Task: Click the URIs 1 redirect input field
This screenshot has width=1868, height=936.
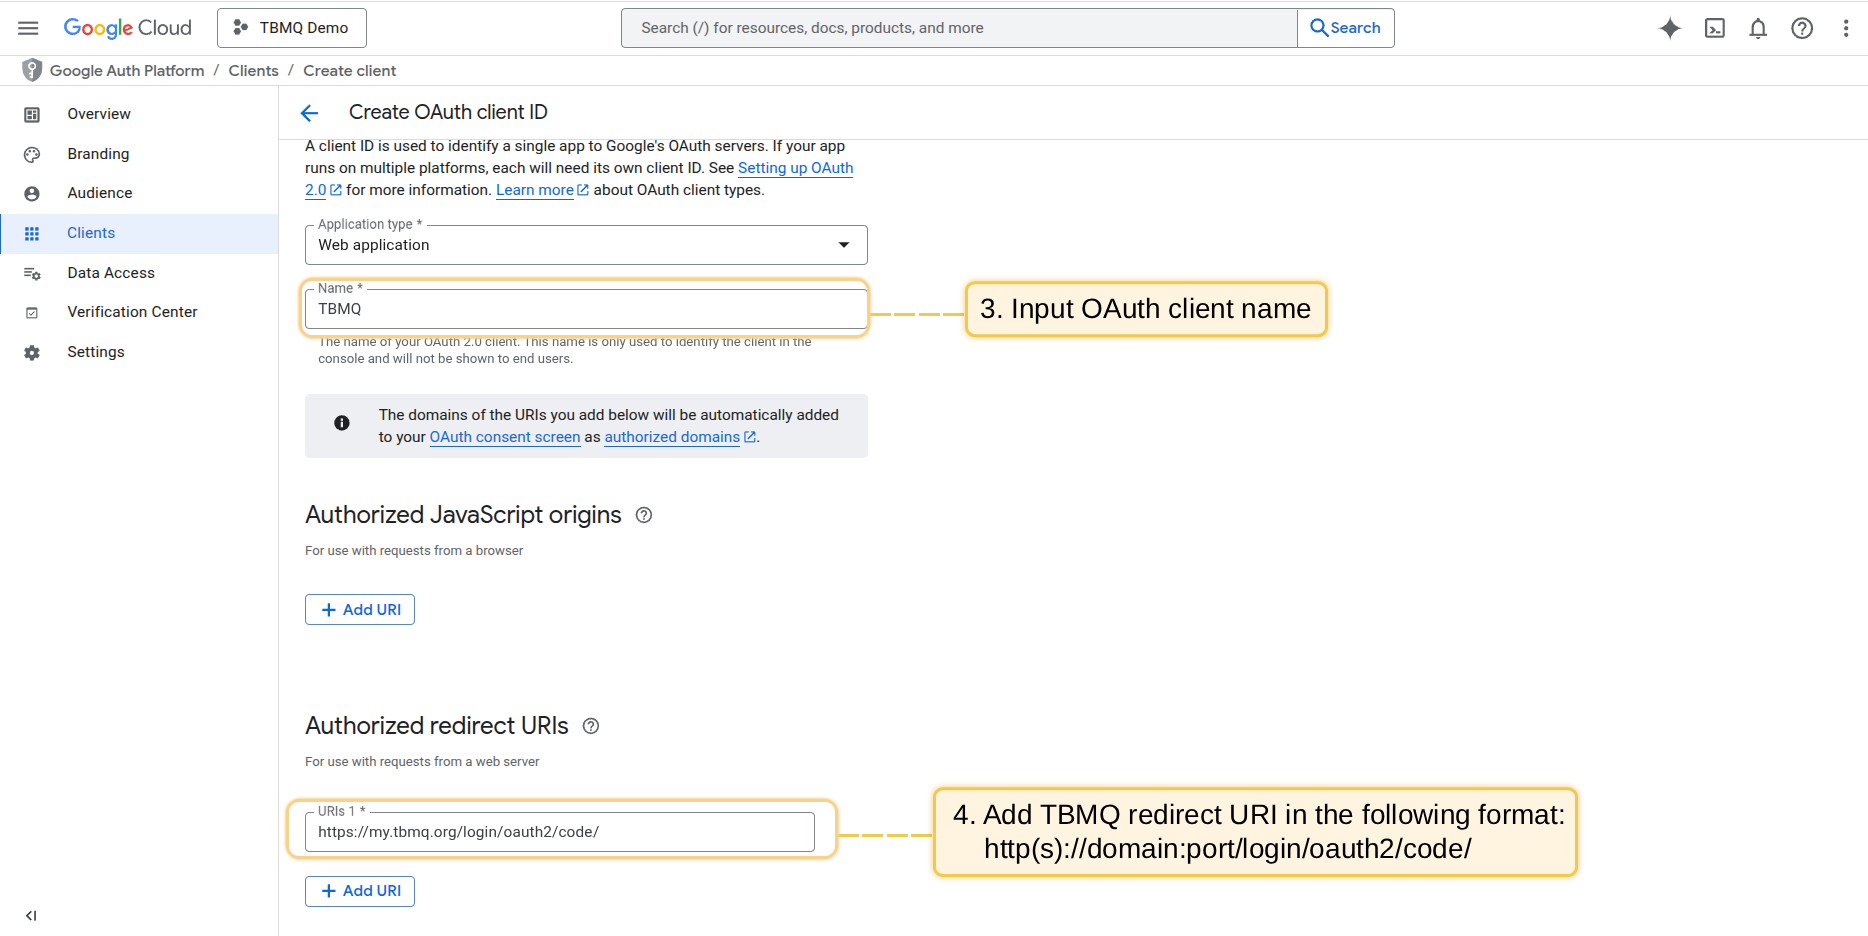Action: pos(560,832)
